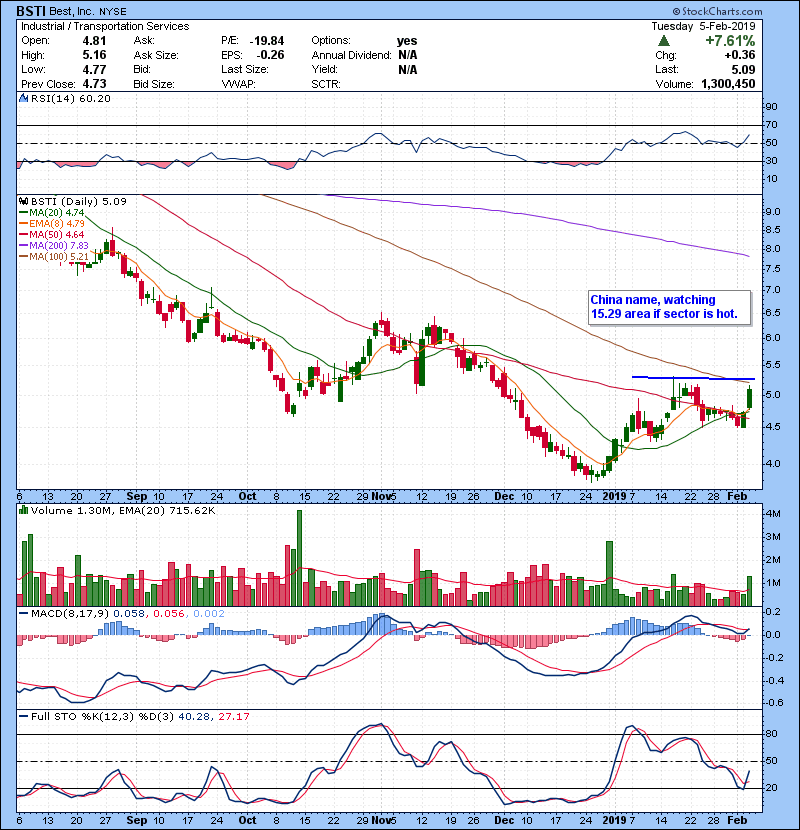Click the "Ask Size:" label
This screenshot has width=800, height=830.
point(156,55)
